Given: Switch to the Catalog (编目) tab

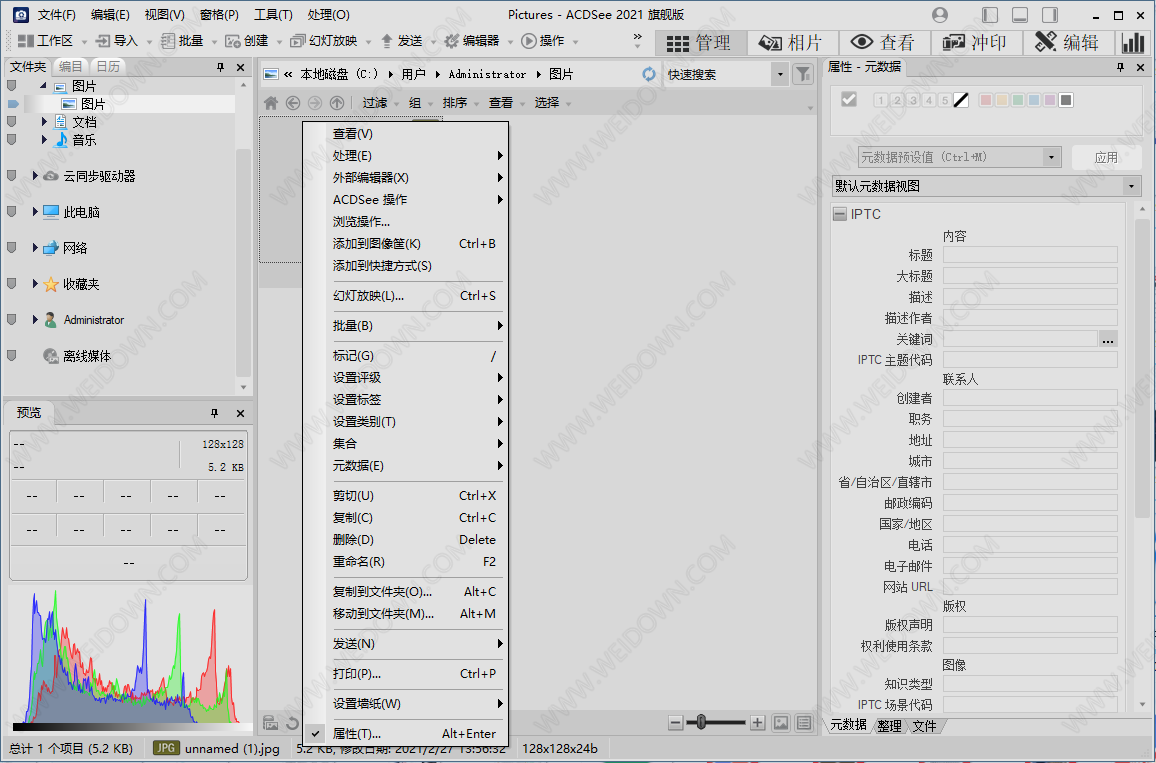Looking at the screenshot, I should 71,67.
